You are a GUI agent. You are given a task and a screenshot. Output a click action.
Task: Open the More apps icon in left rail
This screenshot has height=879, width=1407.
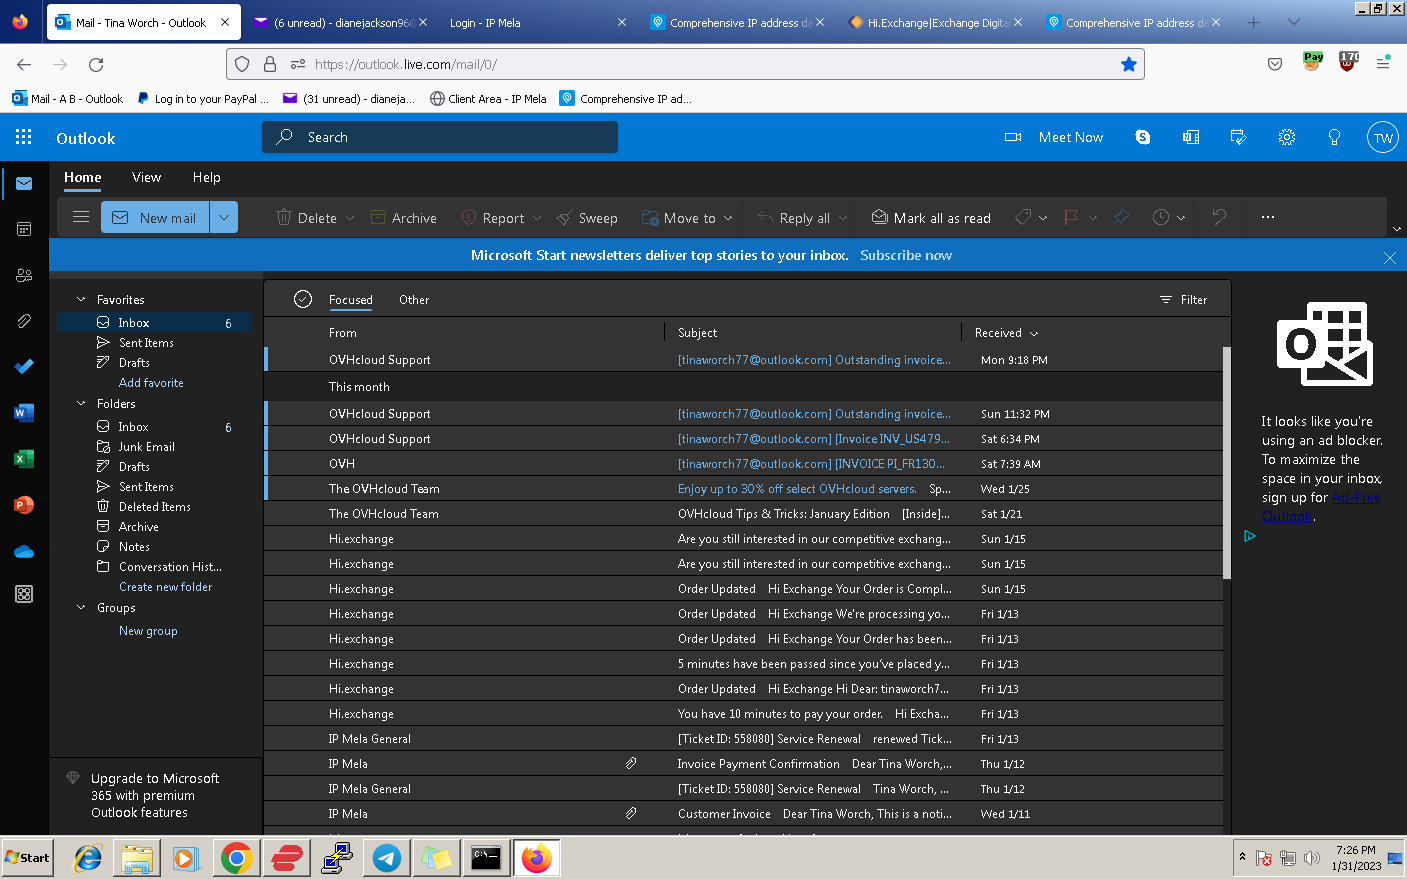(x=24, y=594)
